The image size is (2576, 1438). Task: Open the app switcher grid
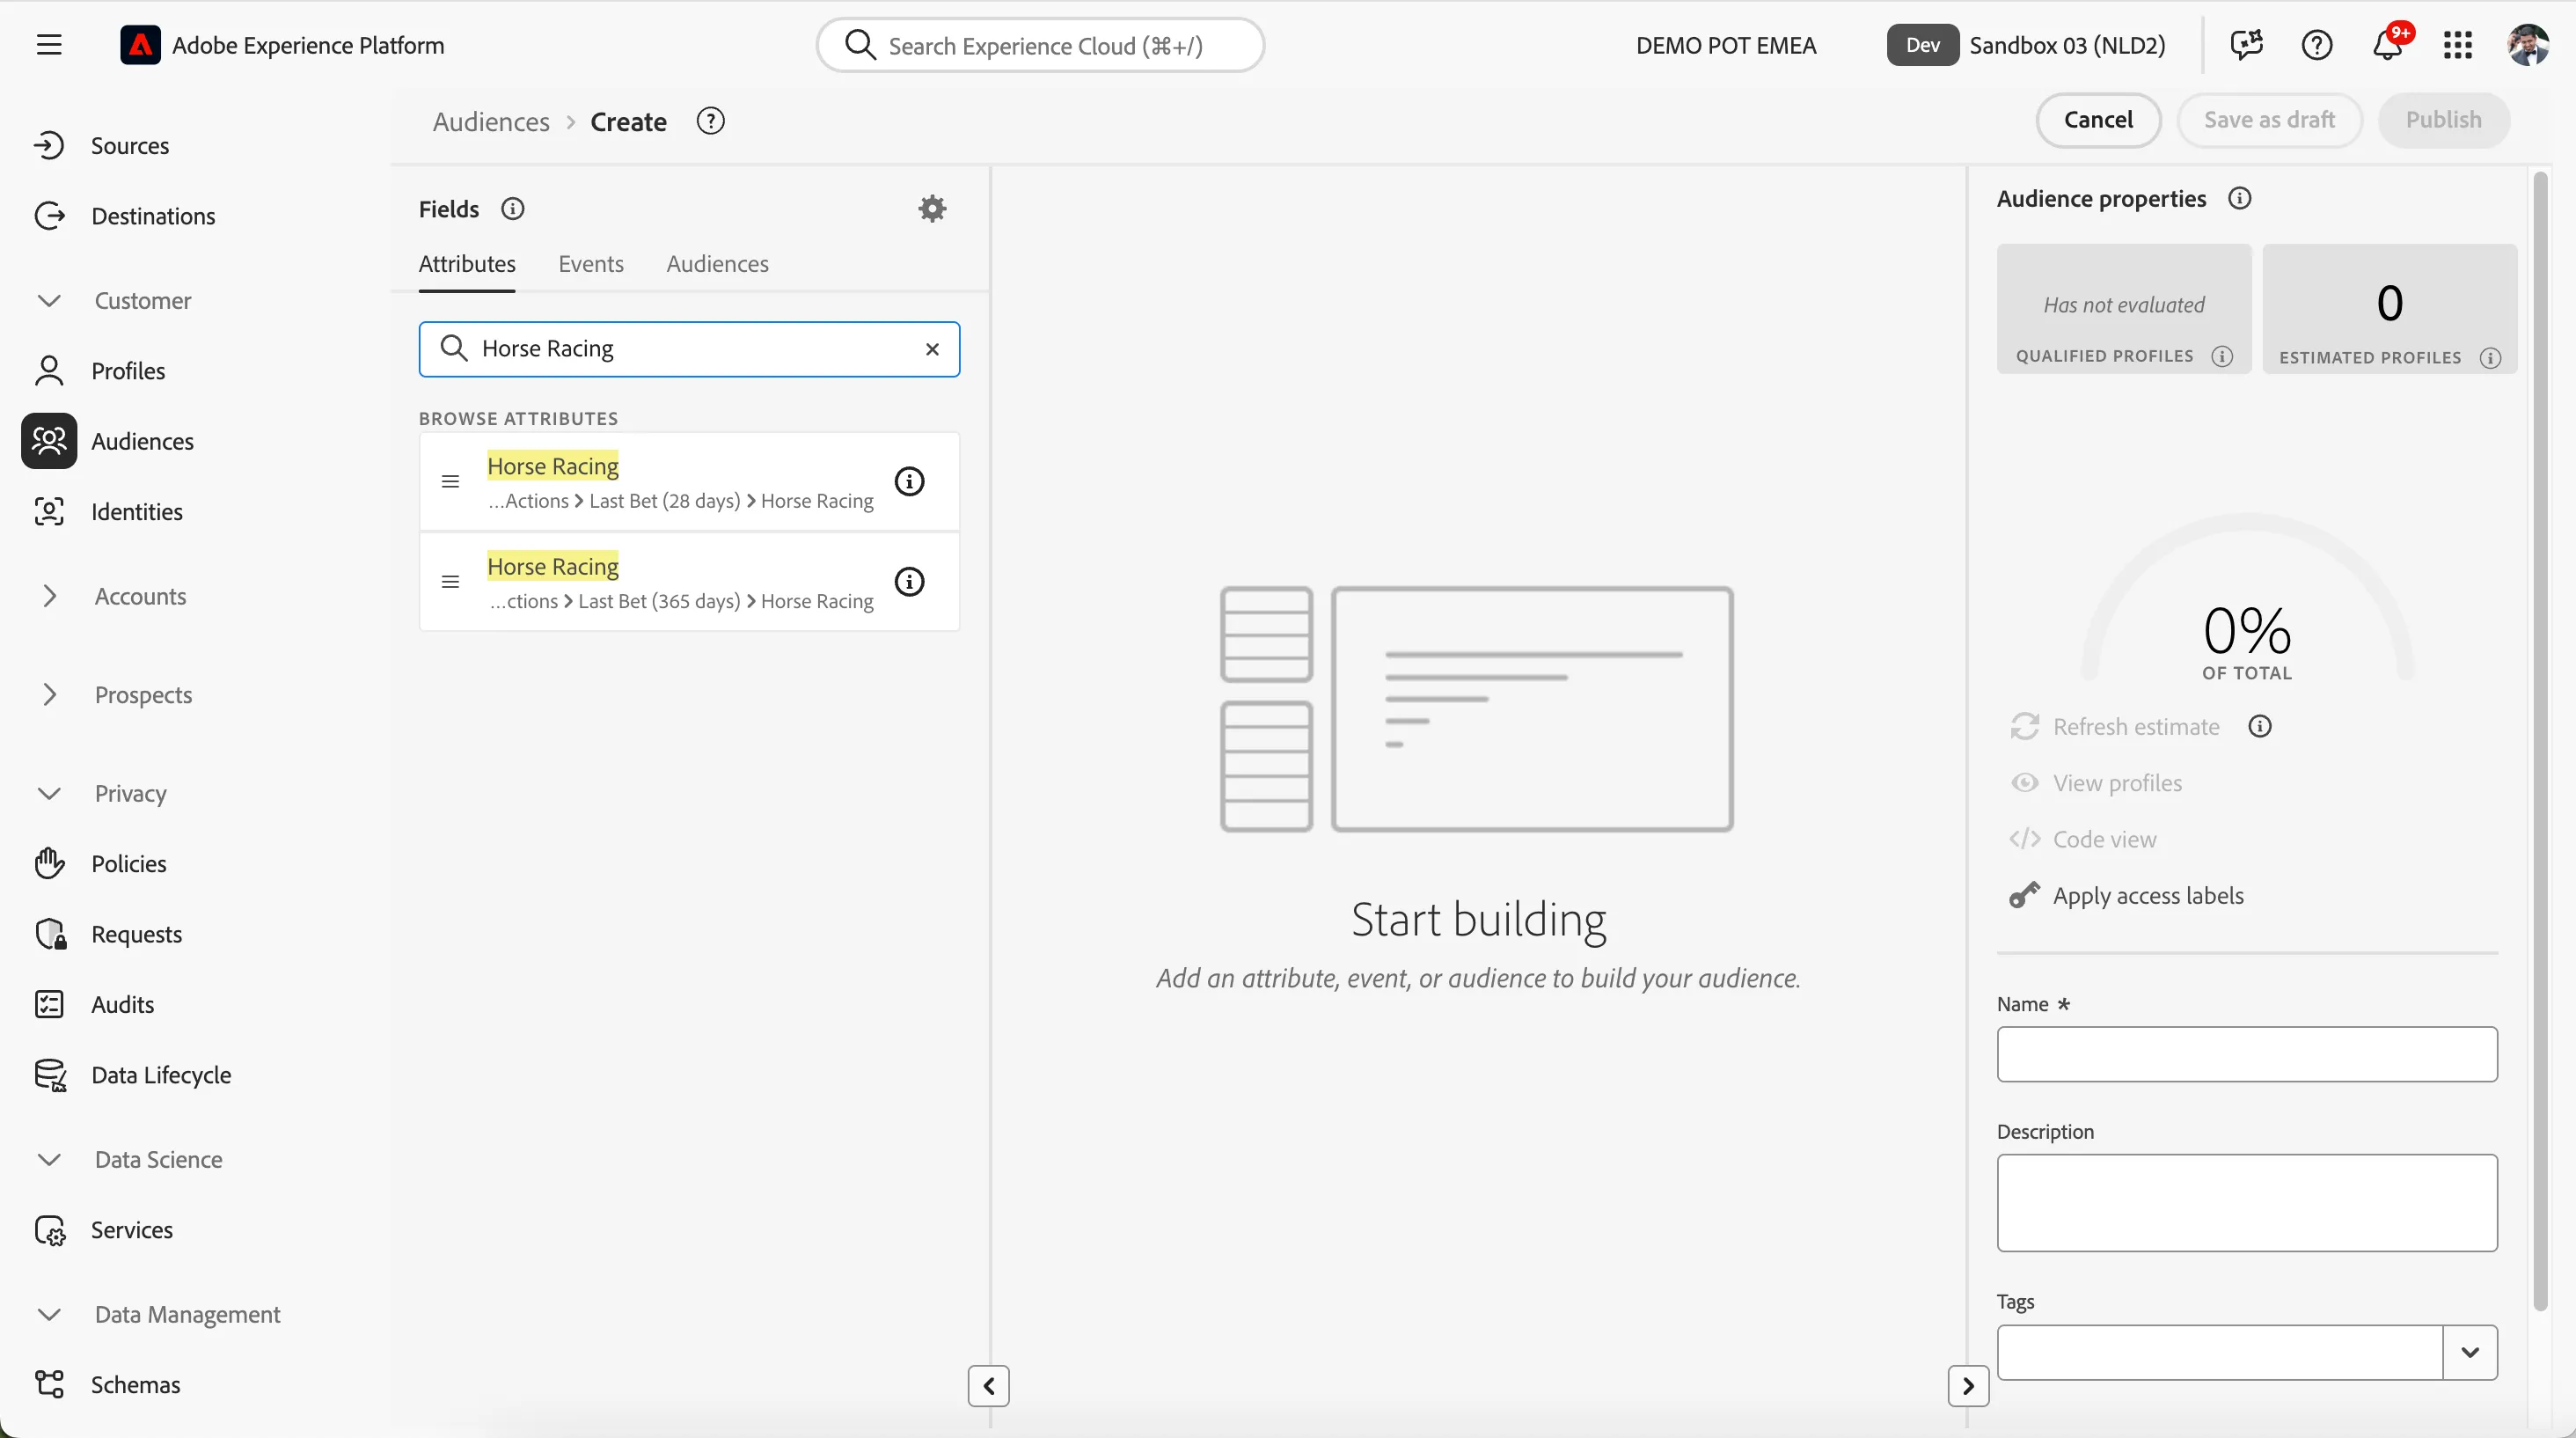point(2458,45)
